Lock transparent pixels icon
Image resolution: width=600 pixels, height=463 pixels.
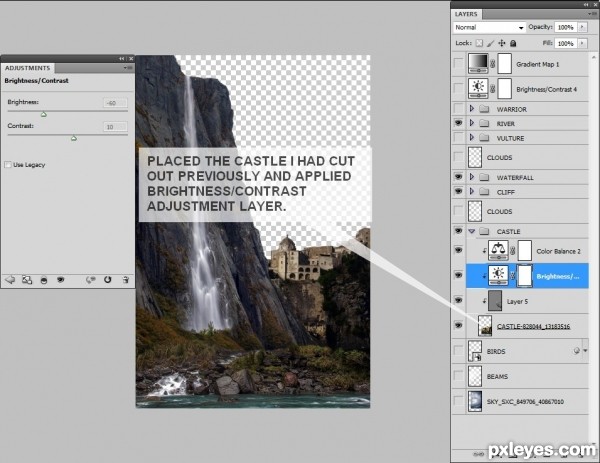click(479, 43)
